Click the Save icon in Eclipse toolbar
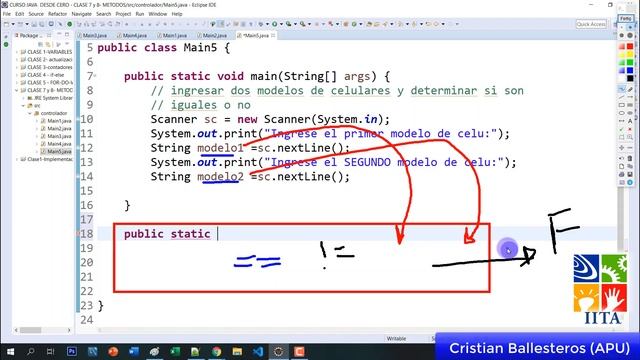This screenshot has height=360, width=640. [x=34, y=24]
